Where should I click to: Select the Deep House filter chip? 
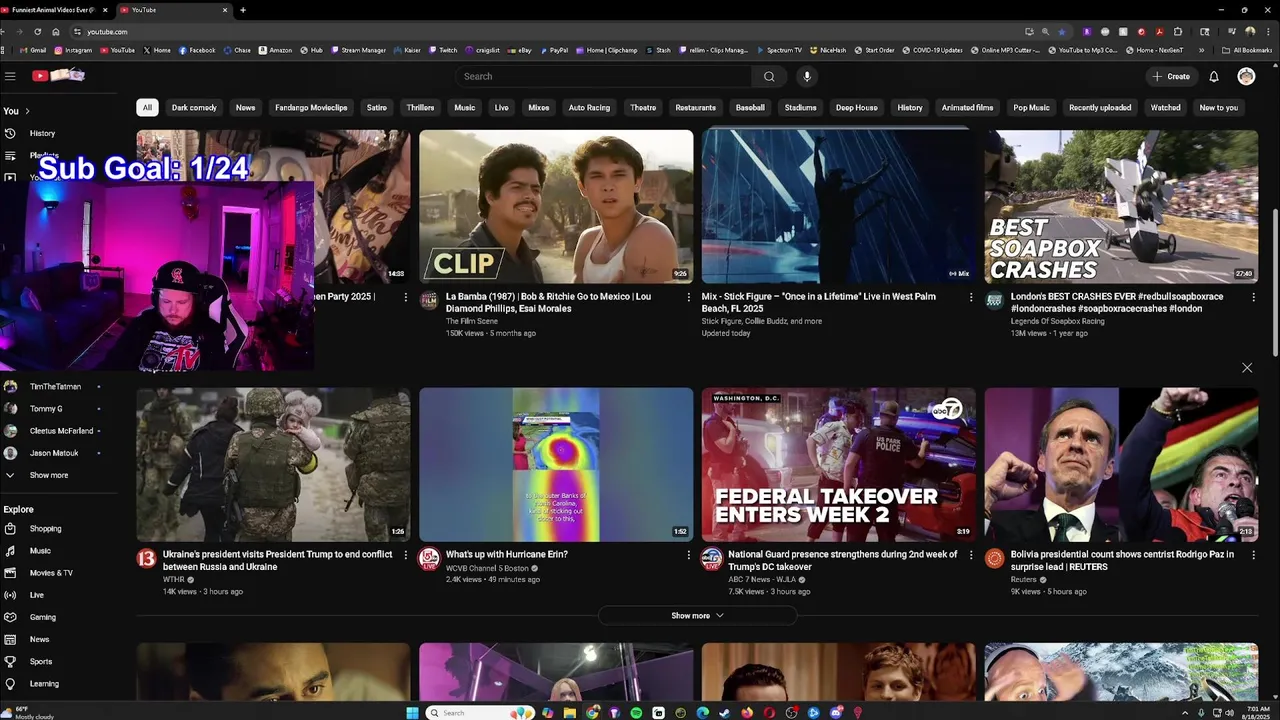[x=856, y=108]
